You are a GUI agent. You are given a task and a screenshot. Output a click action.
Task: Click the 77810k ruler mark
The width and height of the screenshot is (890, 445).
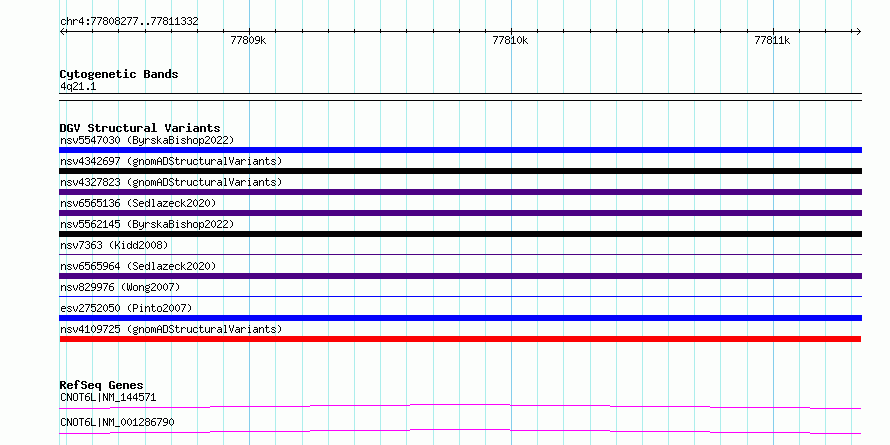[x=510, y=40]
